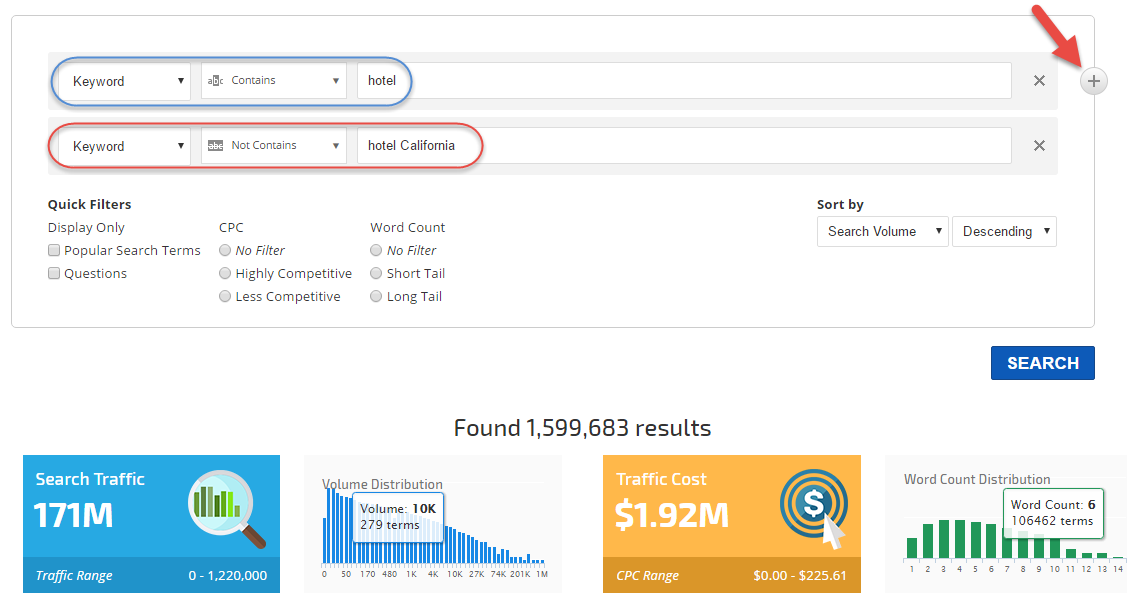Viewport: 1129px width, 610px height.
Task: Remove the 'hotel California' Not Contains filter row
Action: pos(1039,146)
